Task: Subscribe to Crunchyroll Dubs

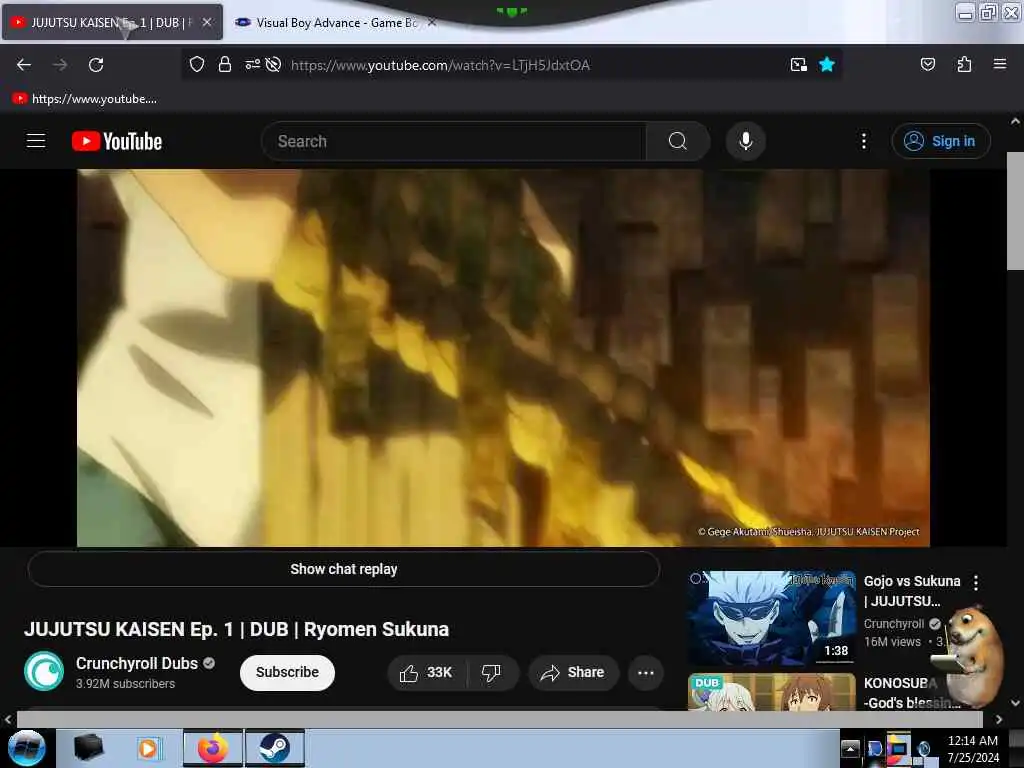Action: 287,672
